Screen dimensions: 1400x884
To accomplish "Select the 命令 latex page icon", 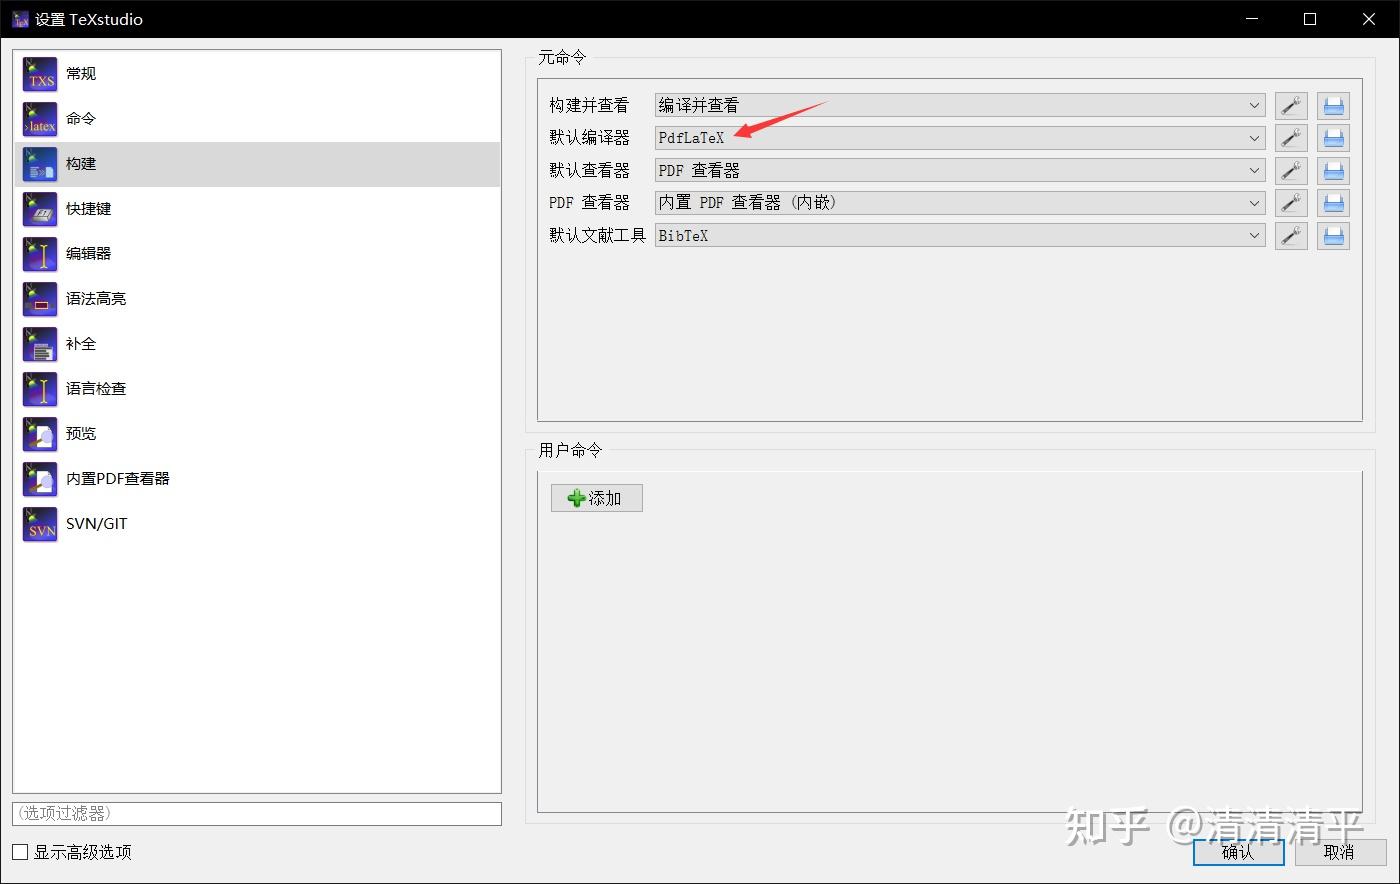I will [x=39, y=118].
